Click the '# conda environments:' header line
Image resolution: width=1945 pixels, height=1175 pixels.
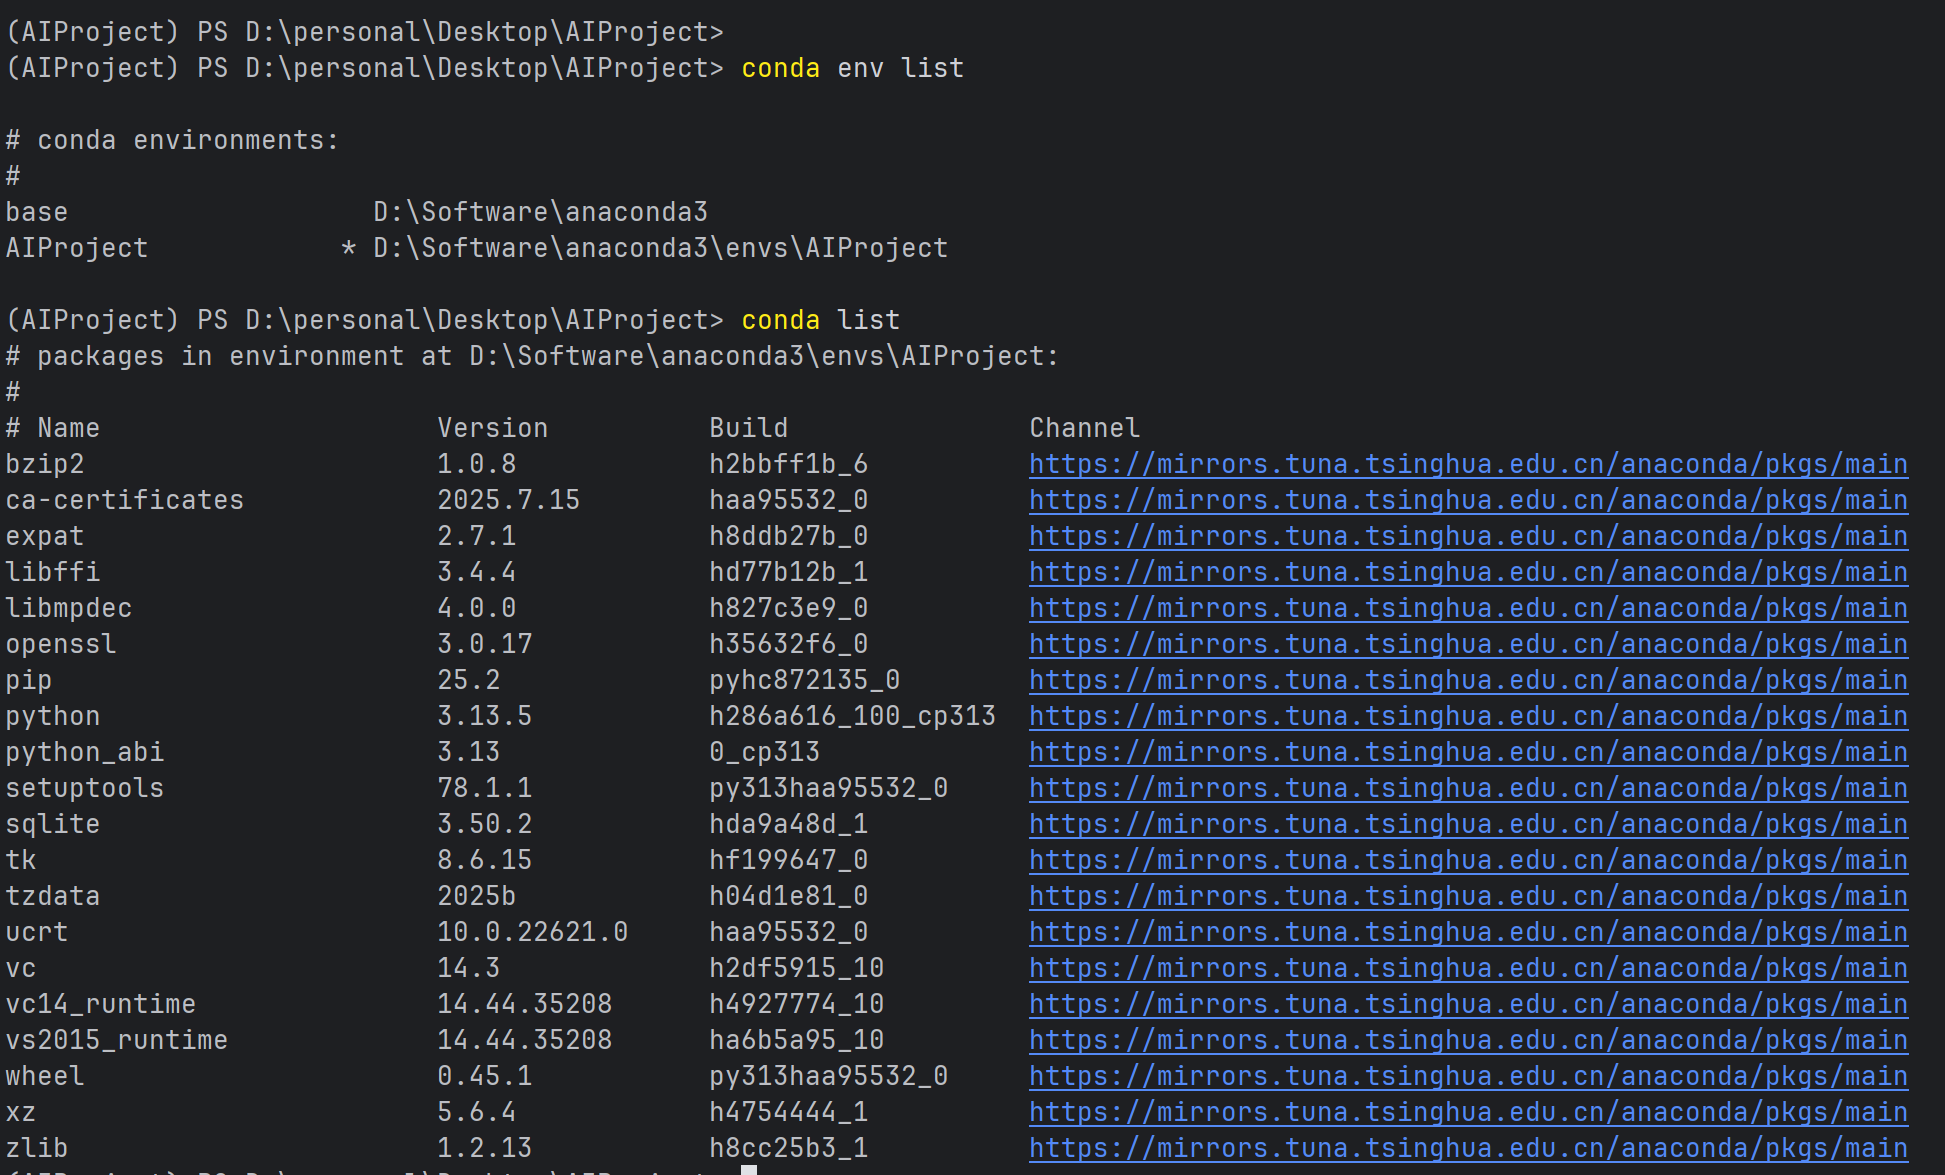coord(172,140)
